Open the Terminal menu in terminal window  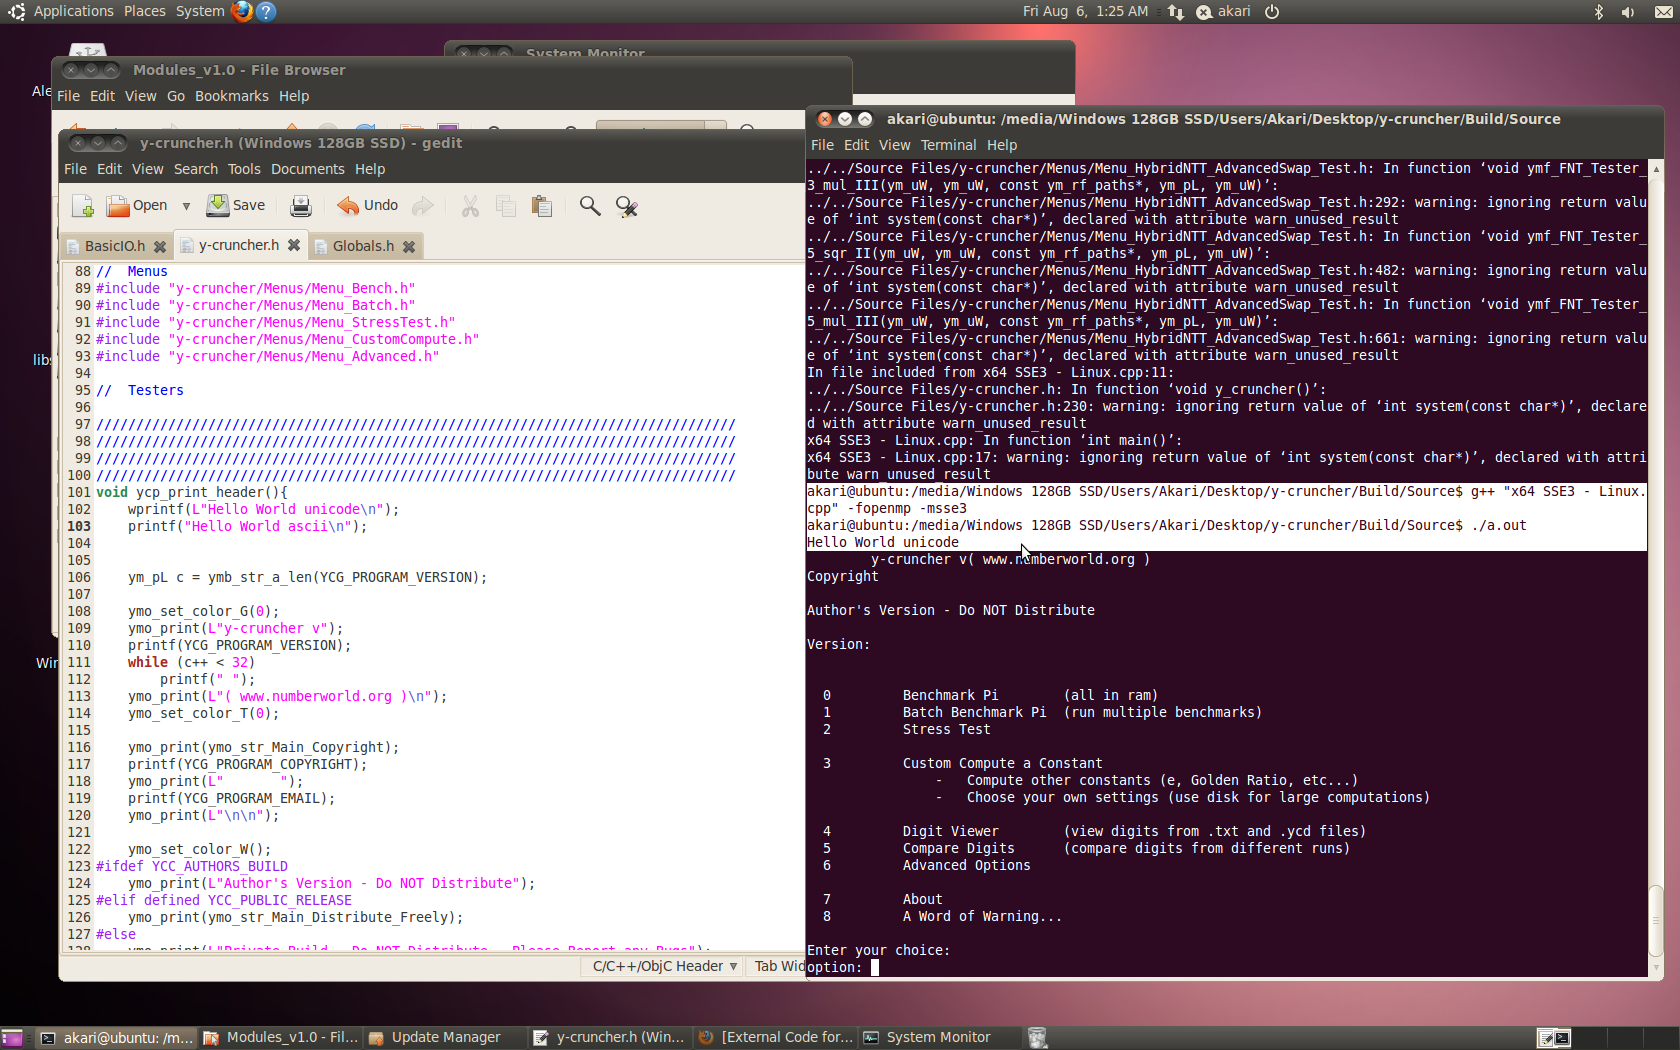point(947,145)
